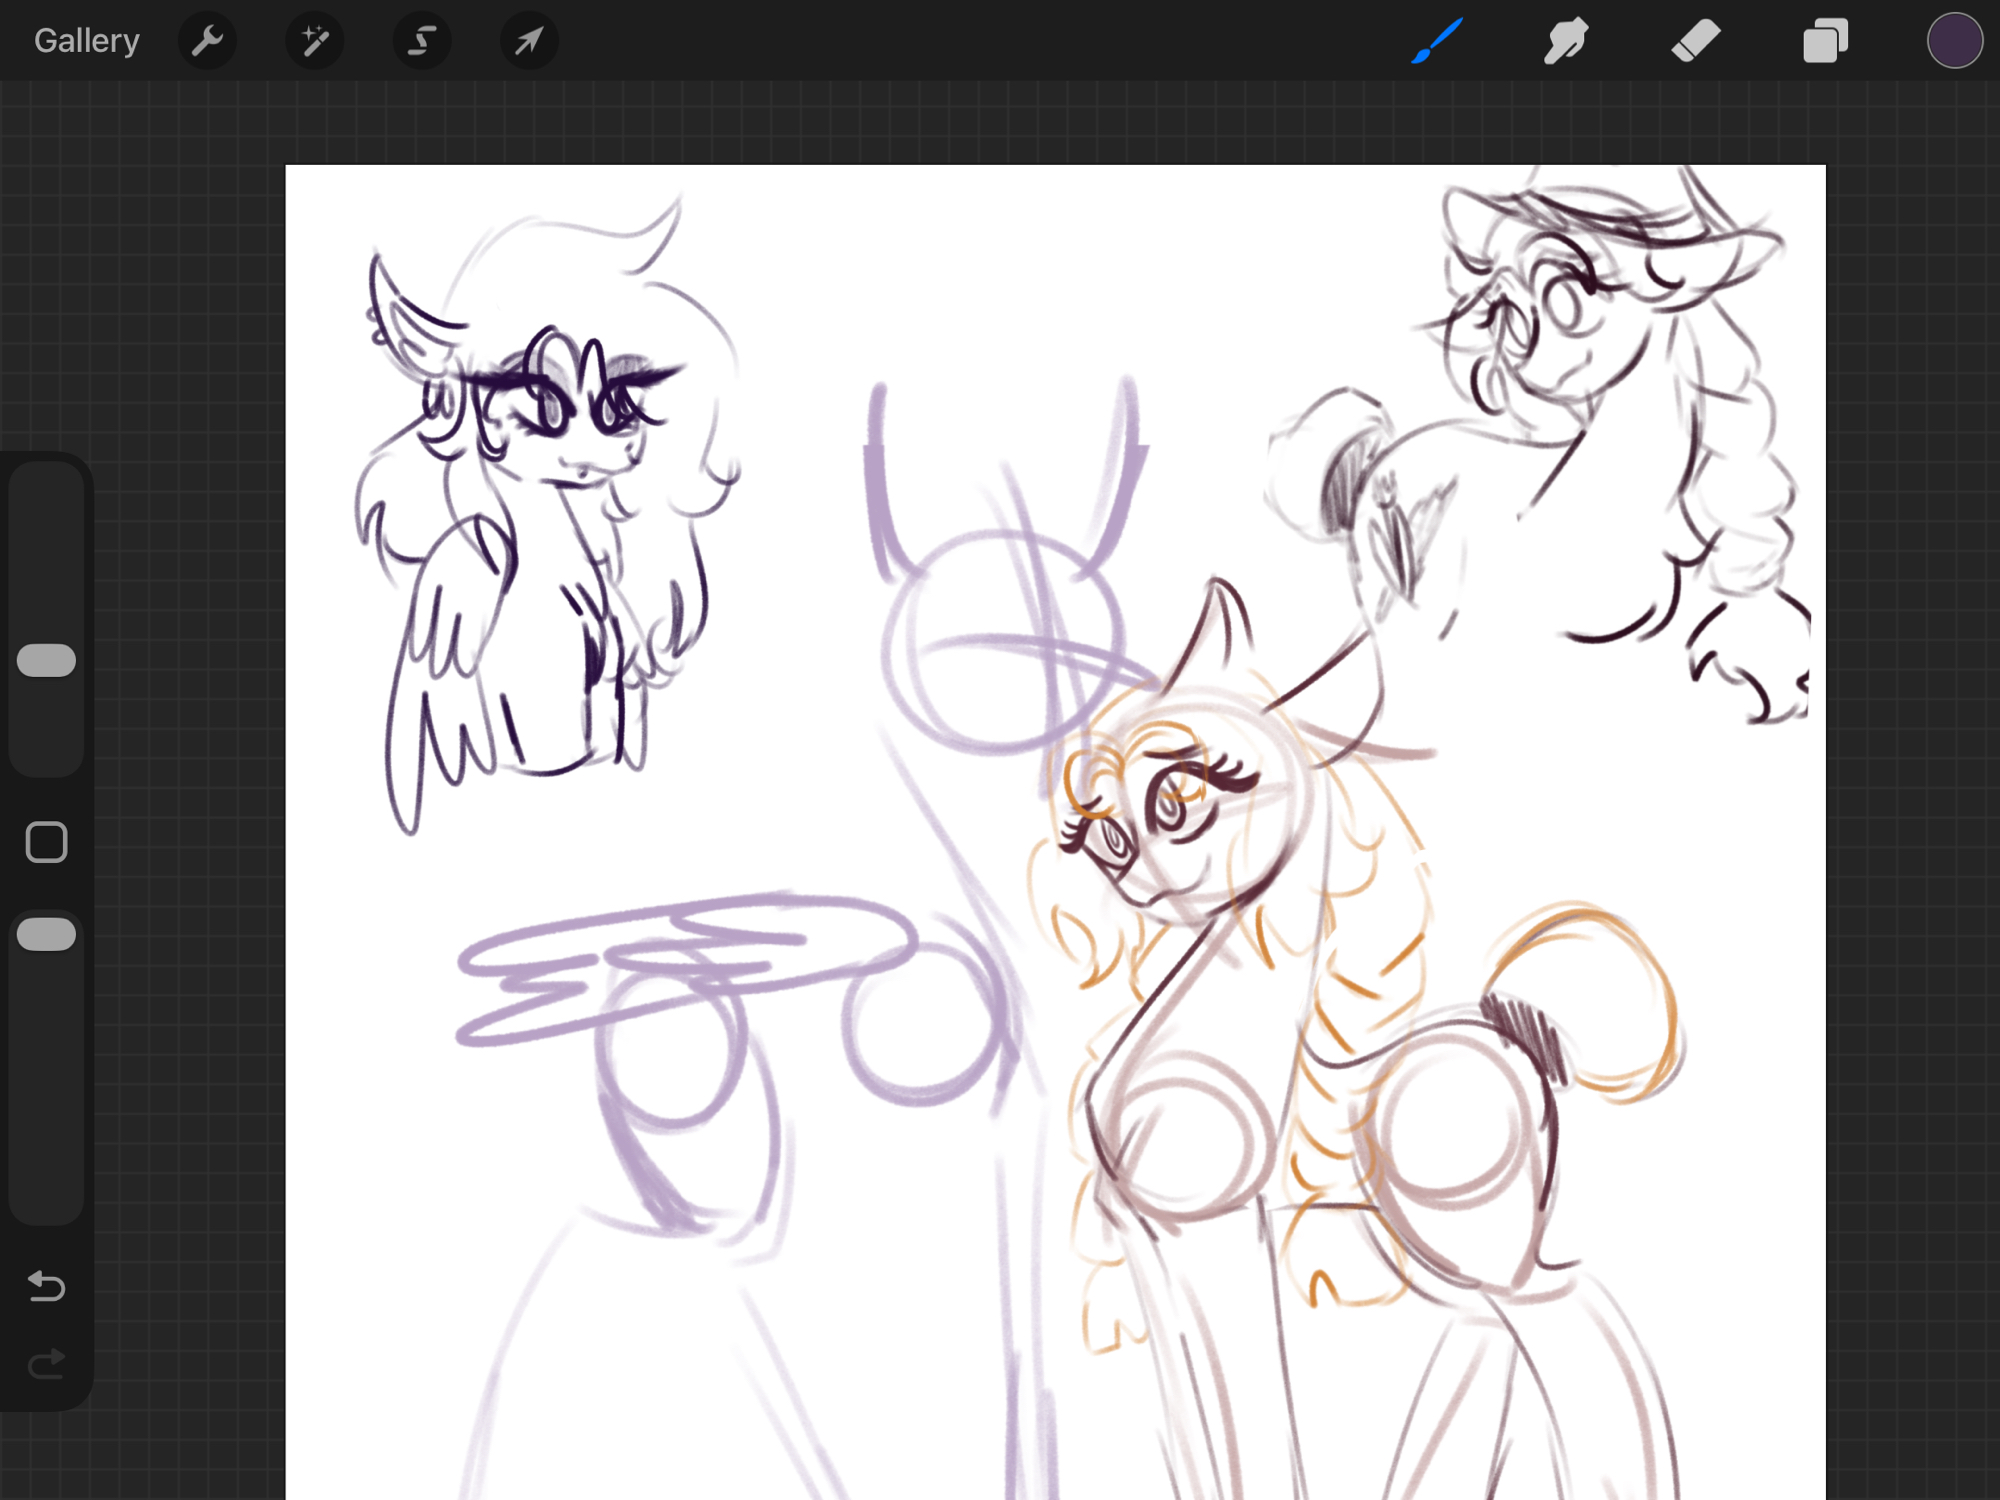Open the Layers panel

coord(1825,41)
